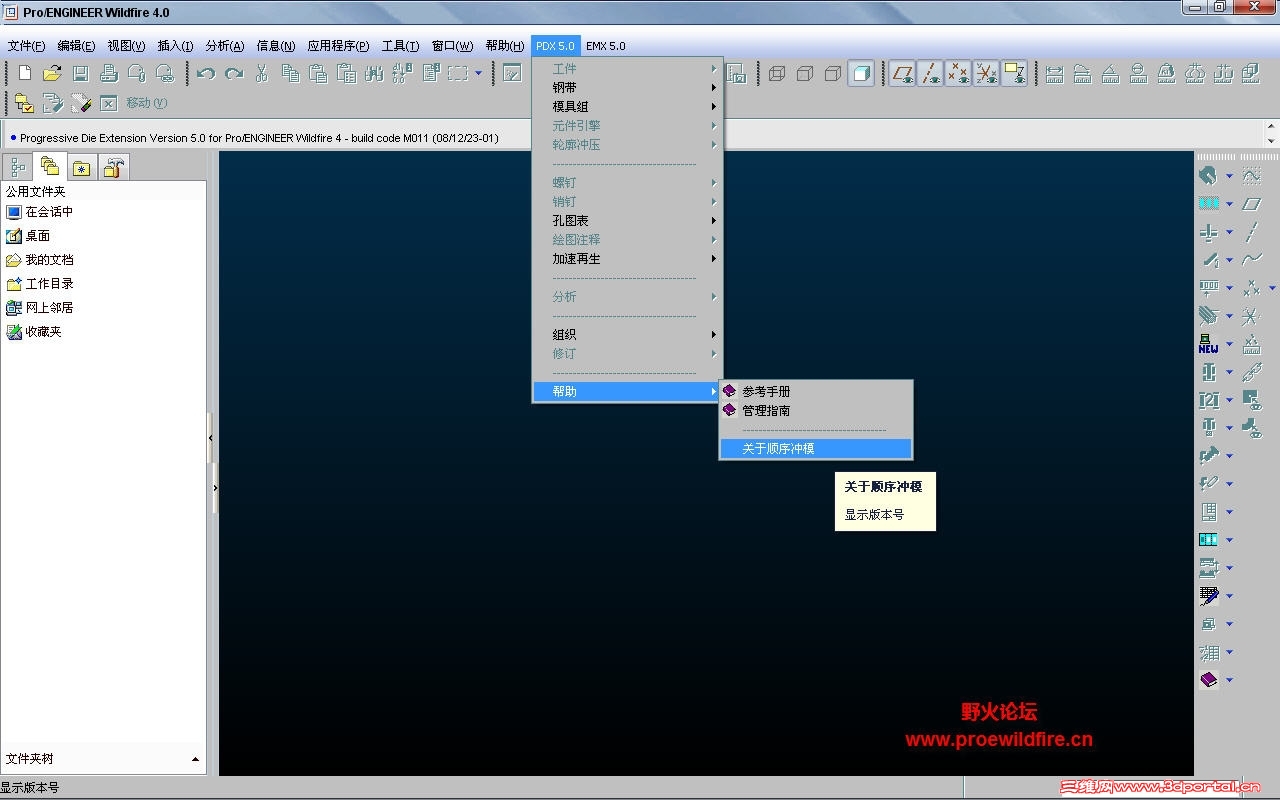Undo the last action with Undo arrow
Image resolution: width=1280 pixels, height=800 pixels.
(206, 73)
